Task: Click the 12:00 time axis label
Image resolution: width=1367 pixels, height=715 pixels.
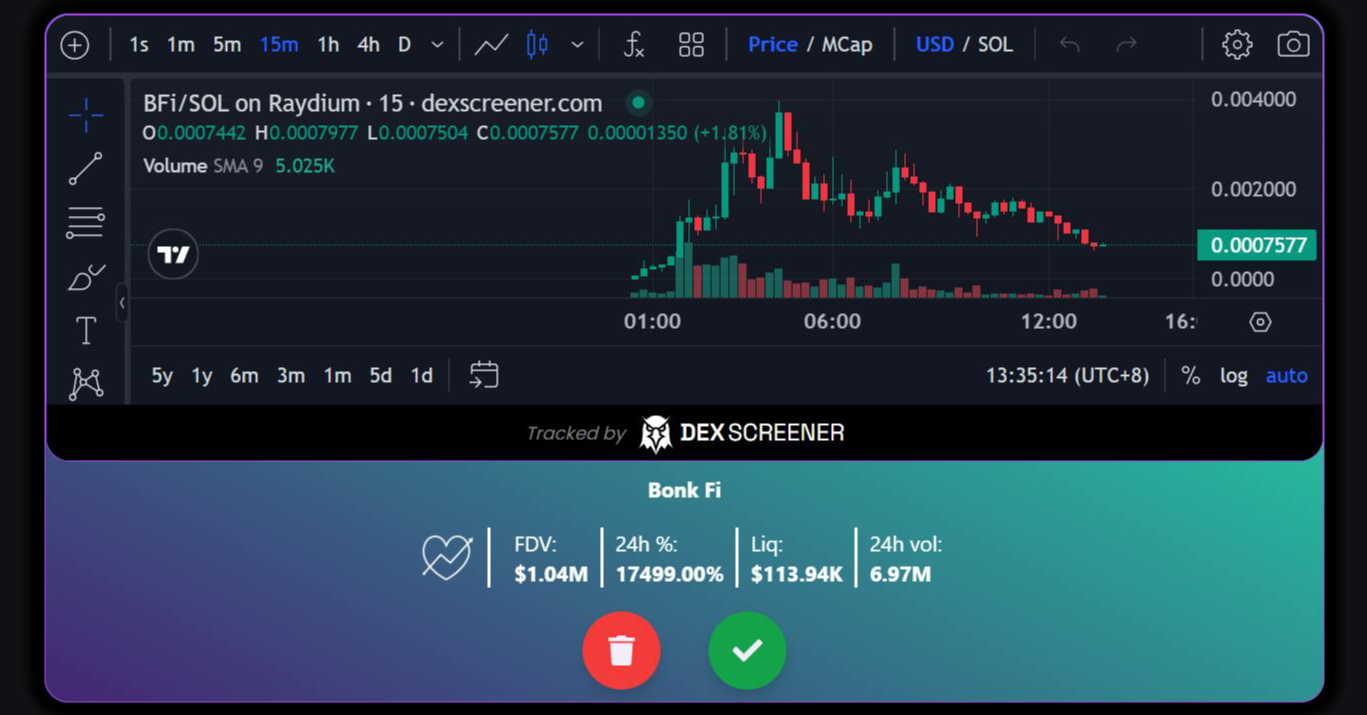Action: [1049, 322]
